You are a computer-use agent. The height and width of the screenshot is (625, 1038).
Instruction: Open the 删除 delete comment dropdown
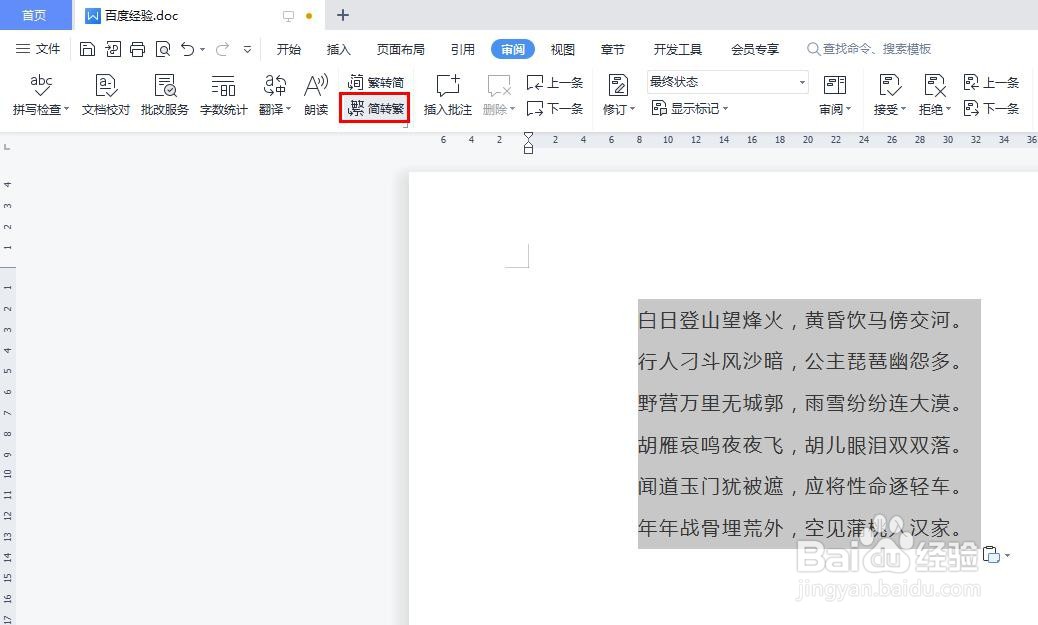coord(497,110)
